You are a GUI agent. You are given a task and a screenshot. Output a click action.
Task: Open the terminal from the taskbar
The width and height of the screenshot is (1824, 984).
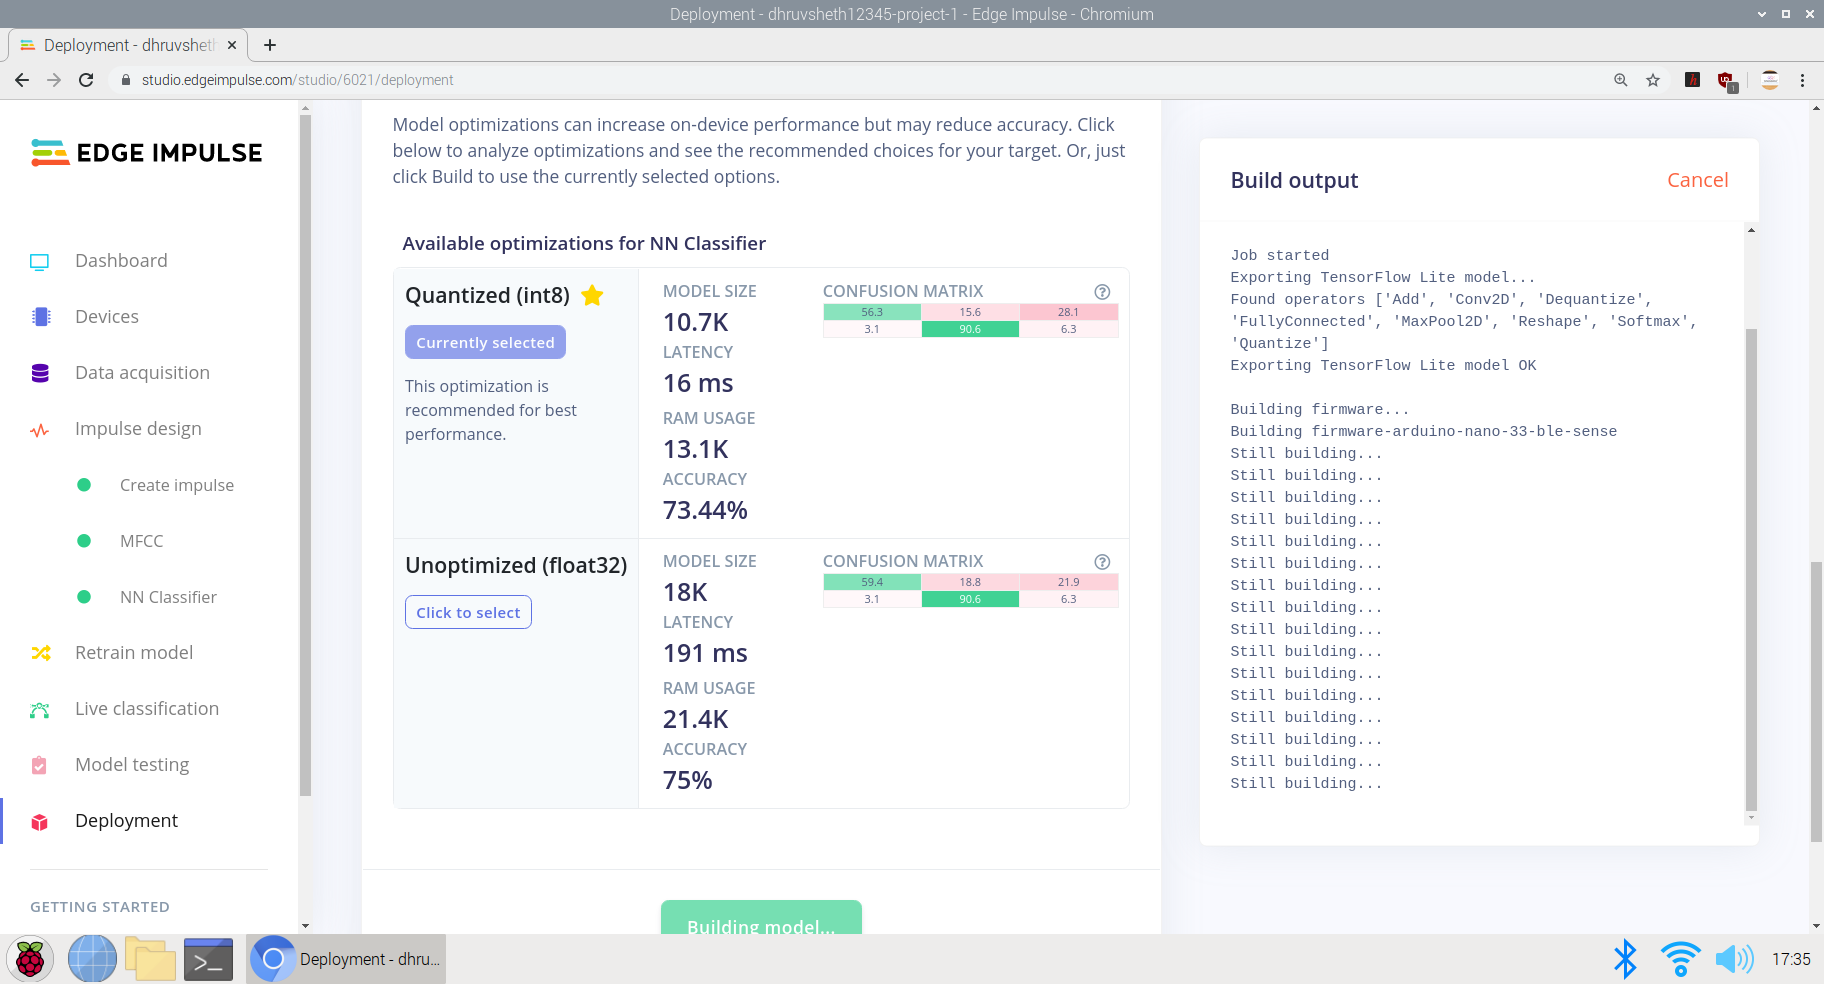pyautogui.click(x=208, y=960)
